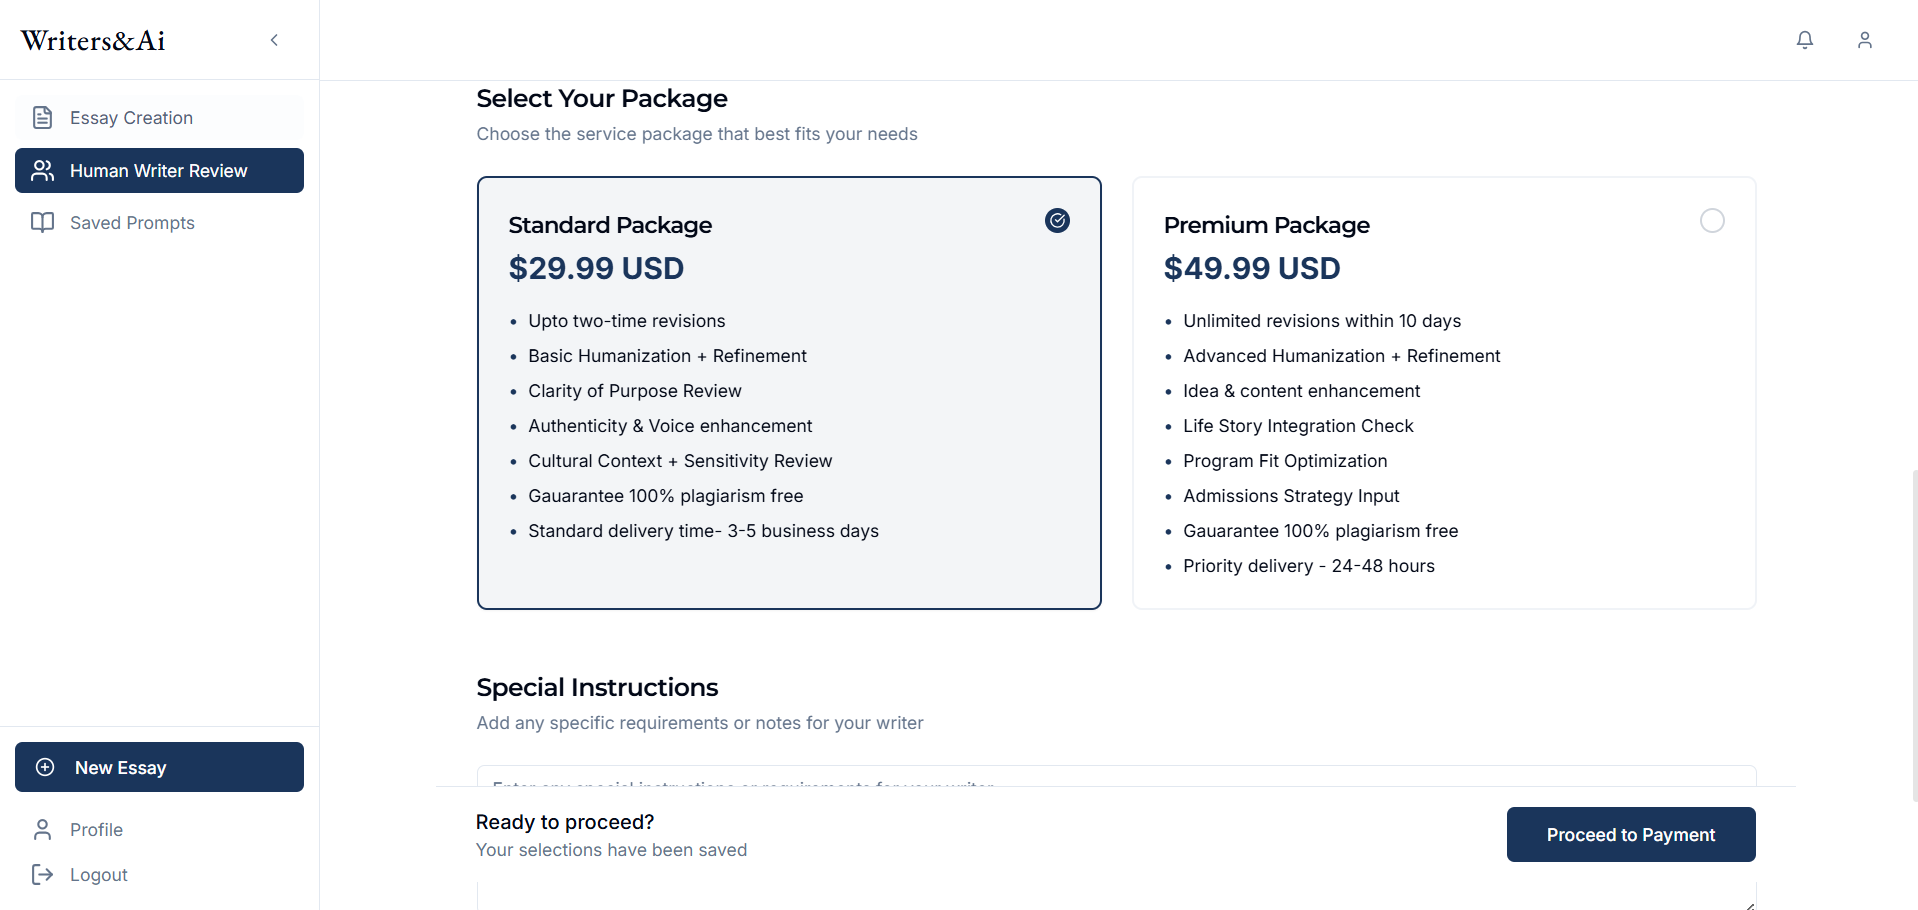Click the notification bell icon
Viewport: 1918px width, 910px height.
[x=1804, y=40]
